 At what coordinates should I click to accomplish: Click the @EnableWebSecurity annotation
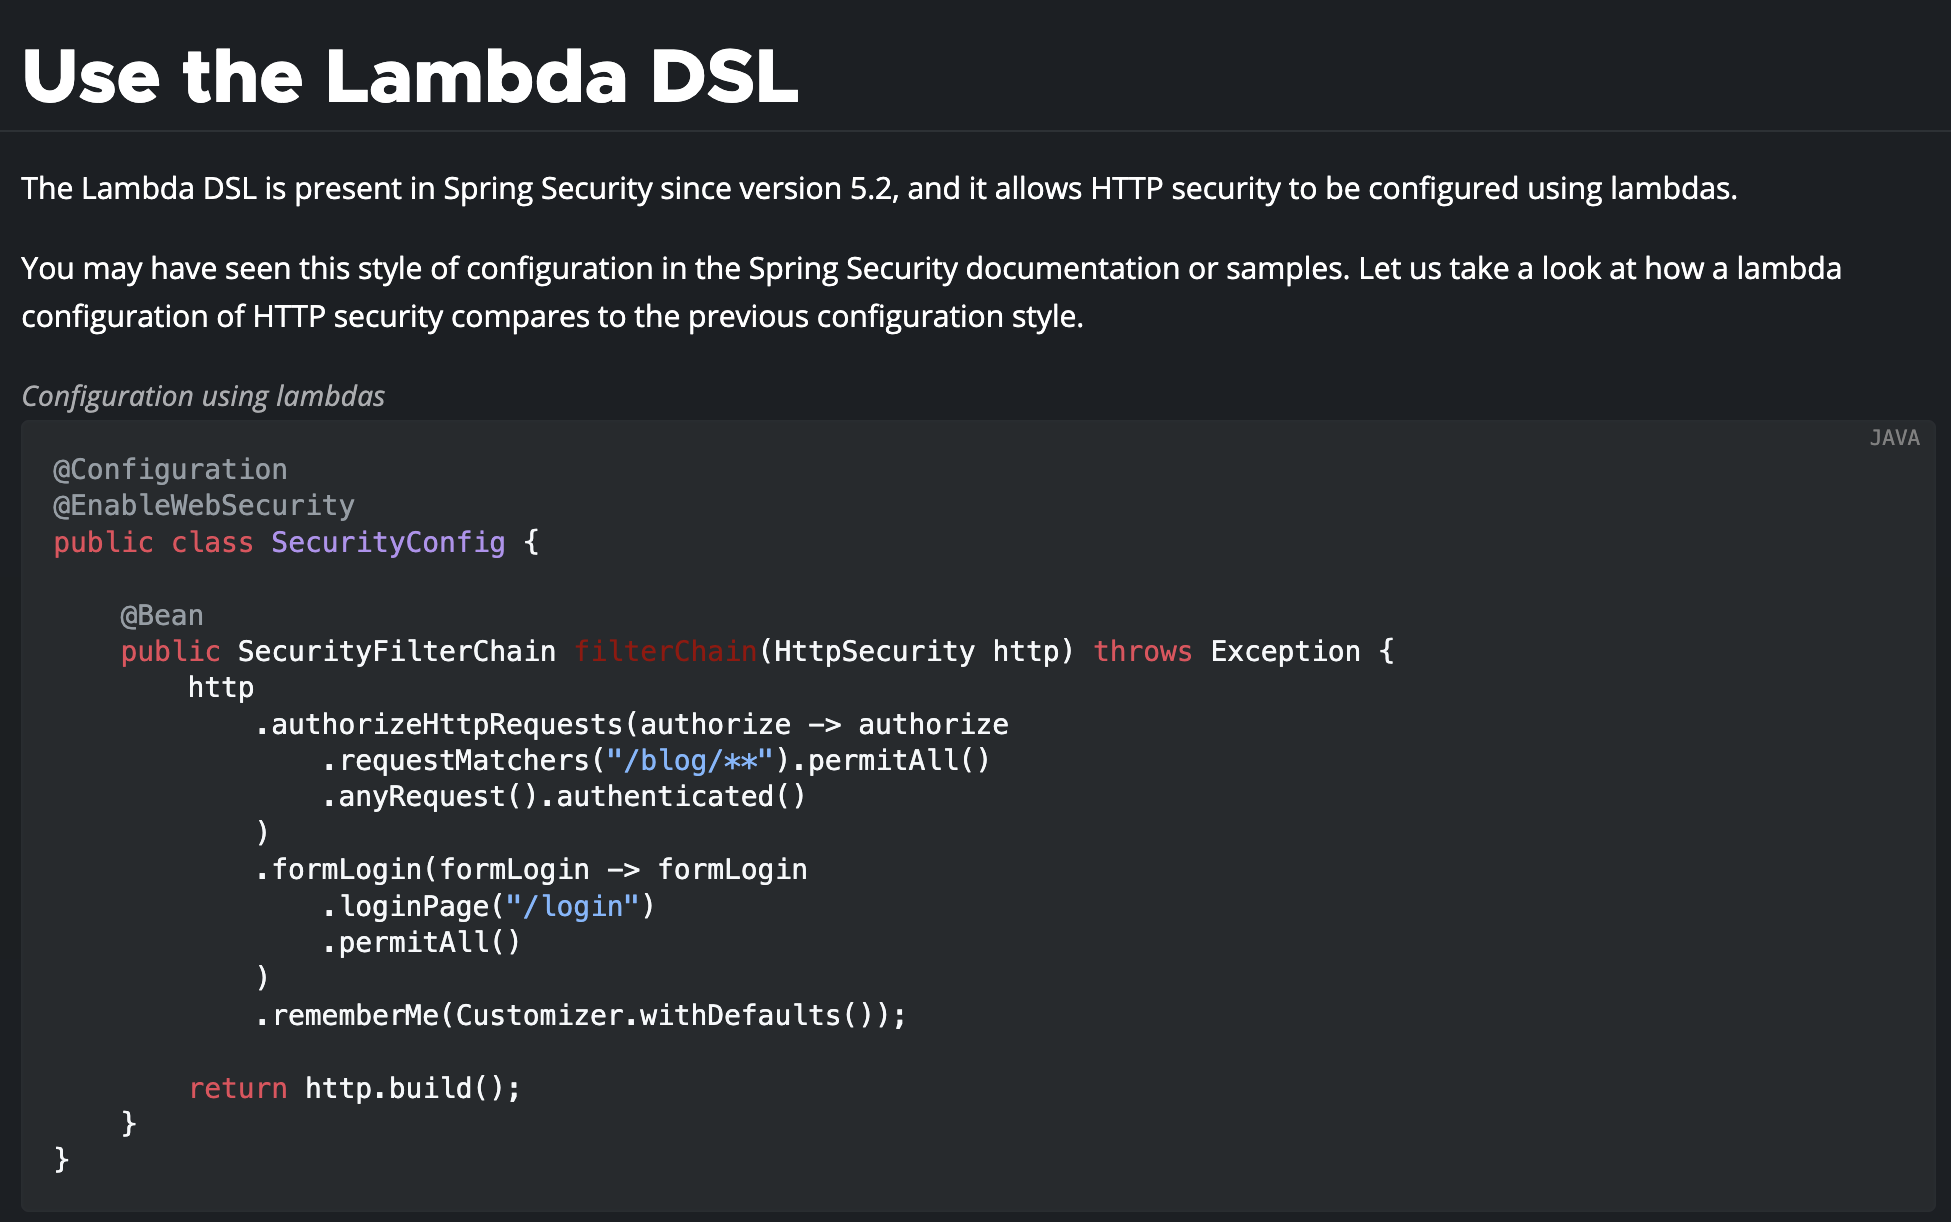204,505
